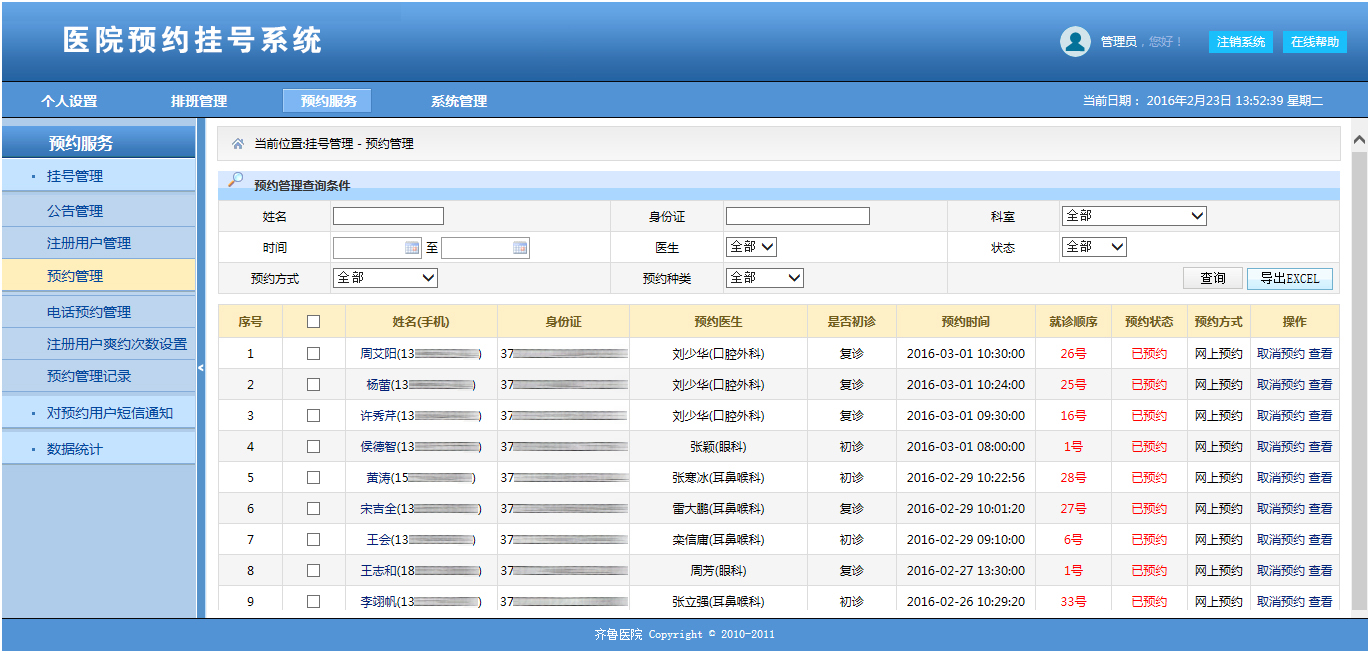This screenshot has height=653, width=1370.
Task: View details for 周艾阳's appointment
Action: coord(1321,354)
